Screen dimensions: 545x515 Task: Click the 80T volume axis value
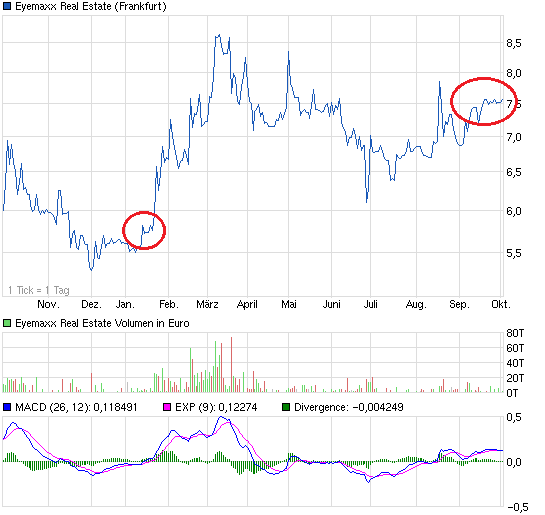pos(515,333)
